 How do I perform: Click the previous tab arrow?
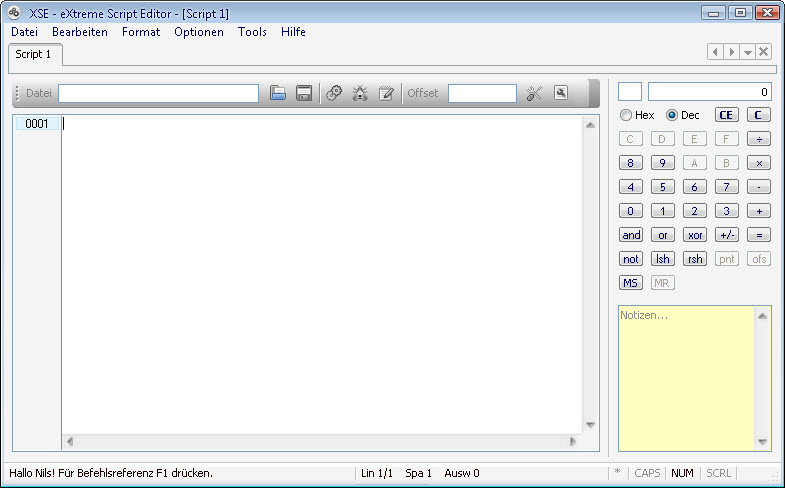coord(715,52)
